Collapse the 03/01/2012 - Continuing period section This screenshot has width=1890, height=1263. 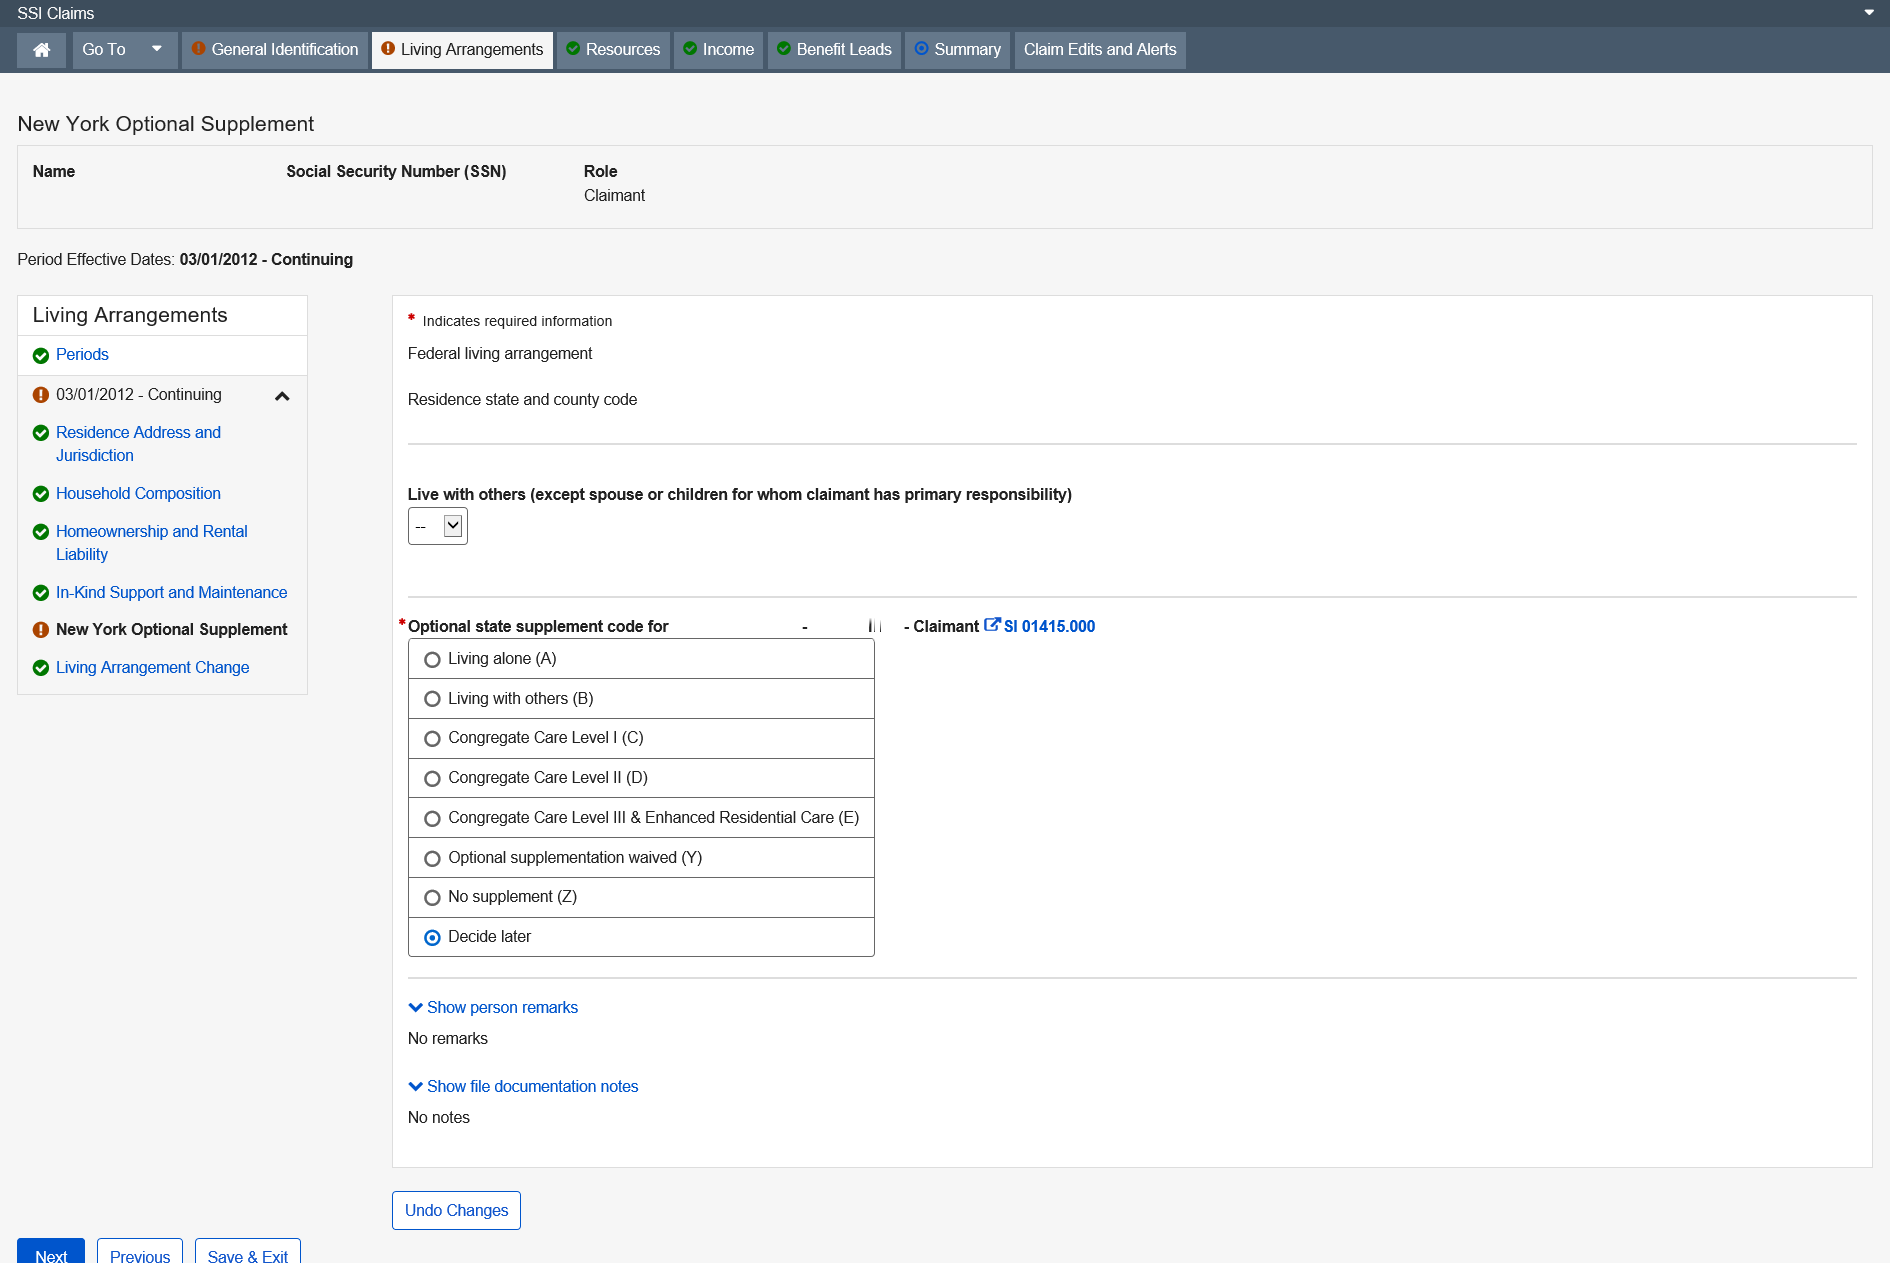click(x=282, y=396)
